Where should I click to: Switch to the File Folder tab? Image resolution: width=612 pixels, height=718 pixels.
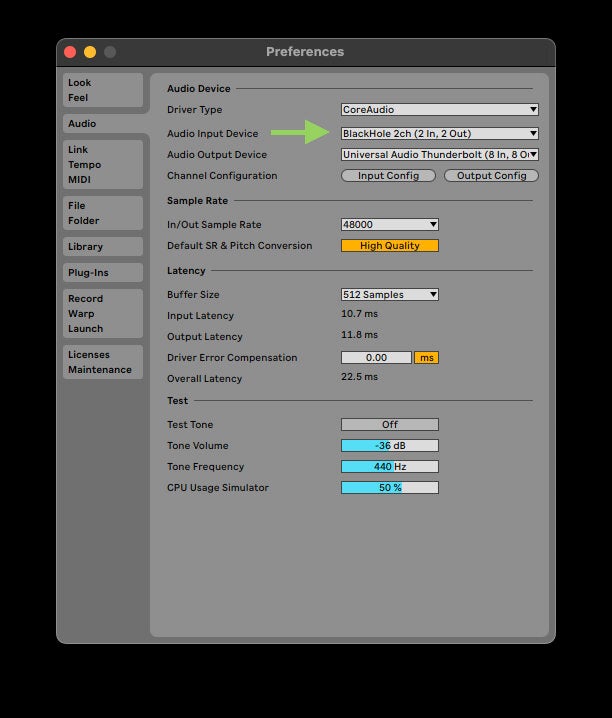pos(103,213)
